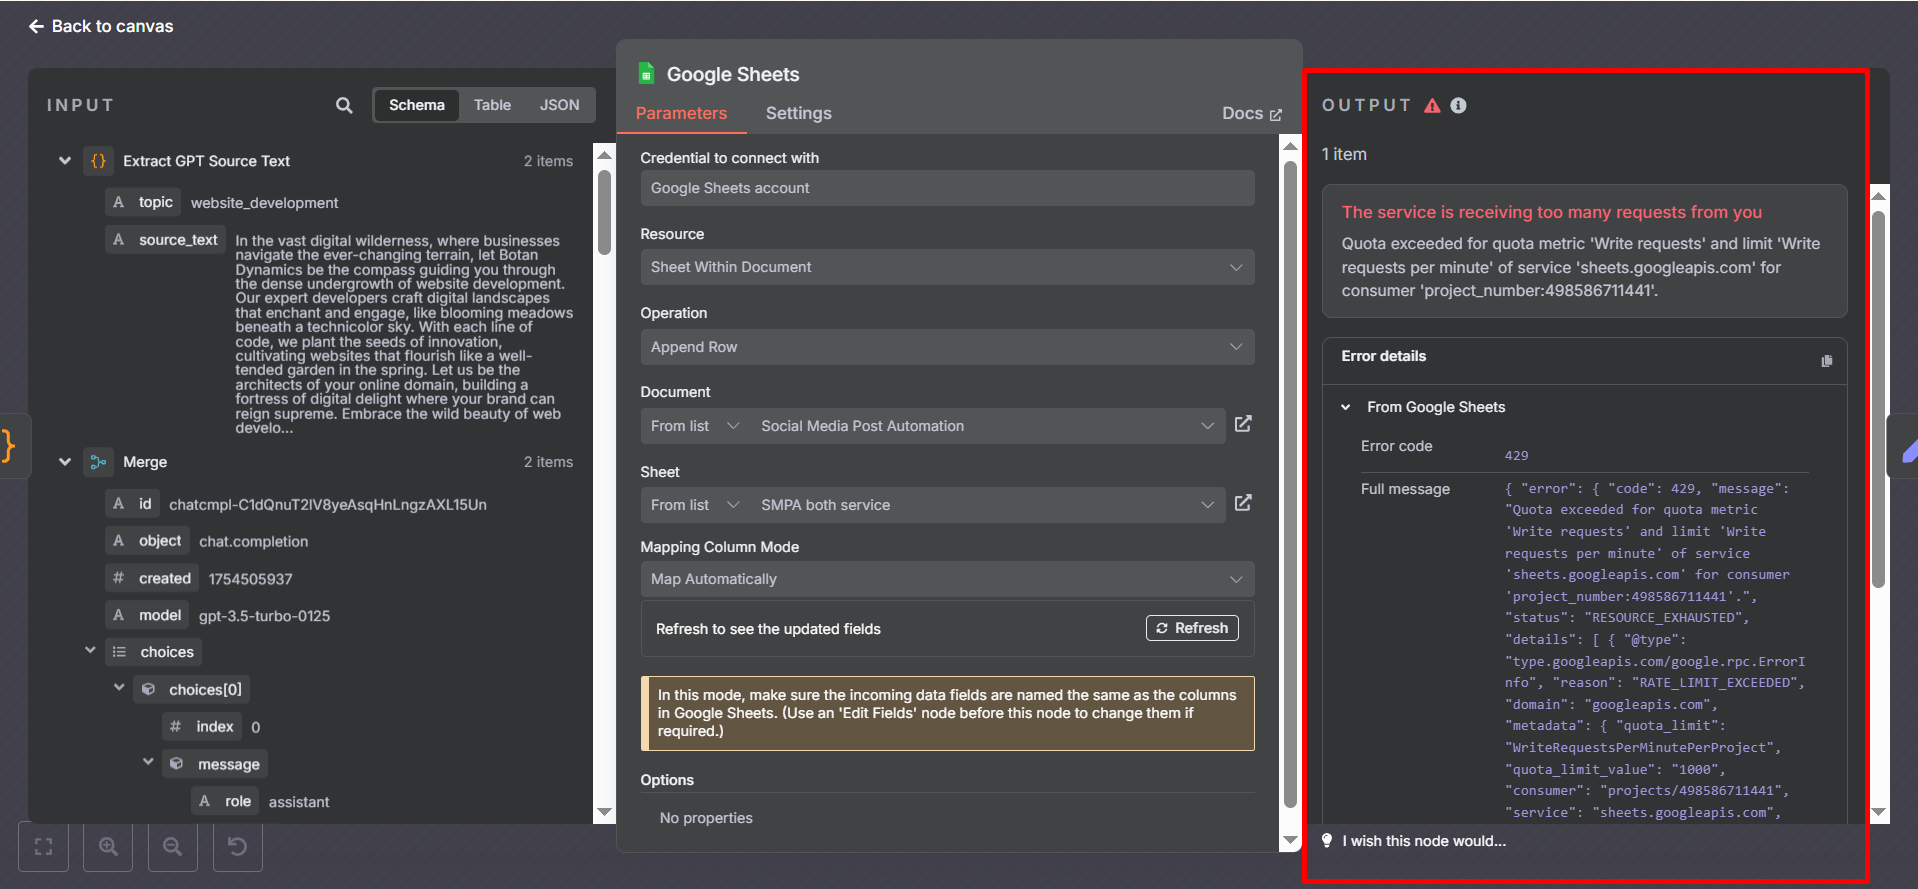
Task: Open the Social Media Post Automation document externally
Action: click(1243, 424)
